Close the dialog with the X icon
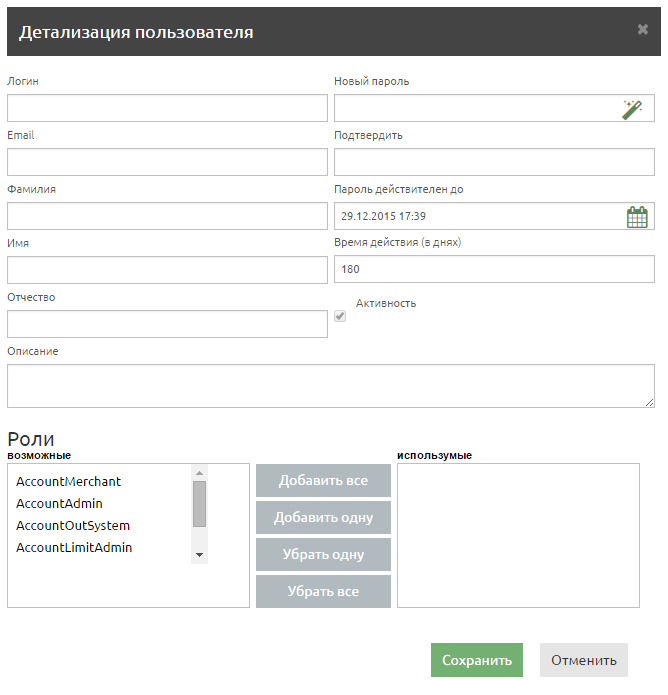 point(643,30)
